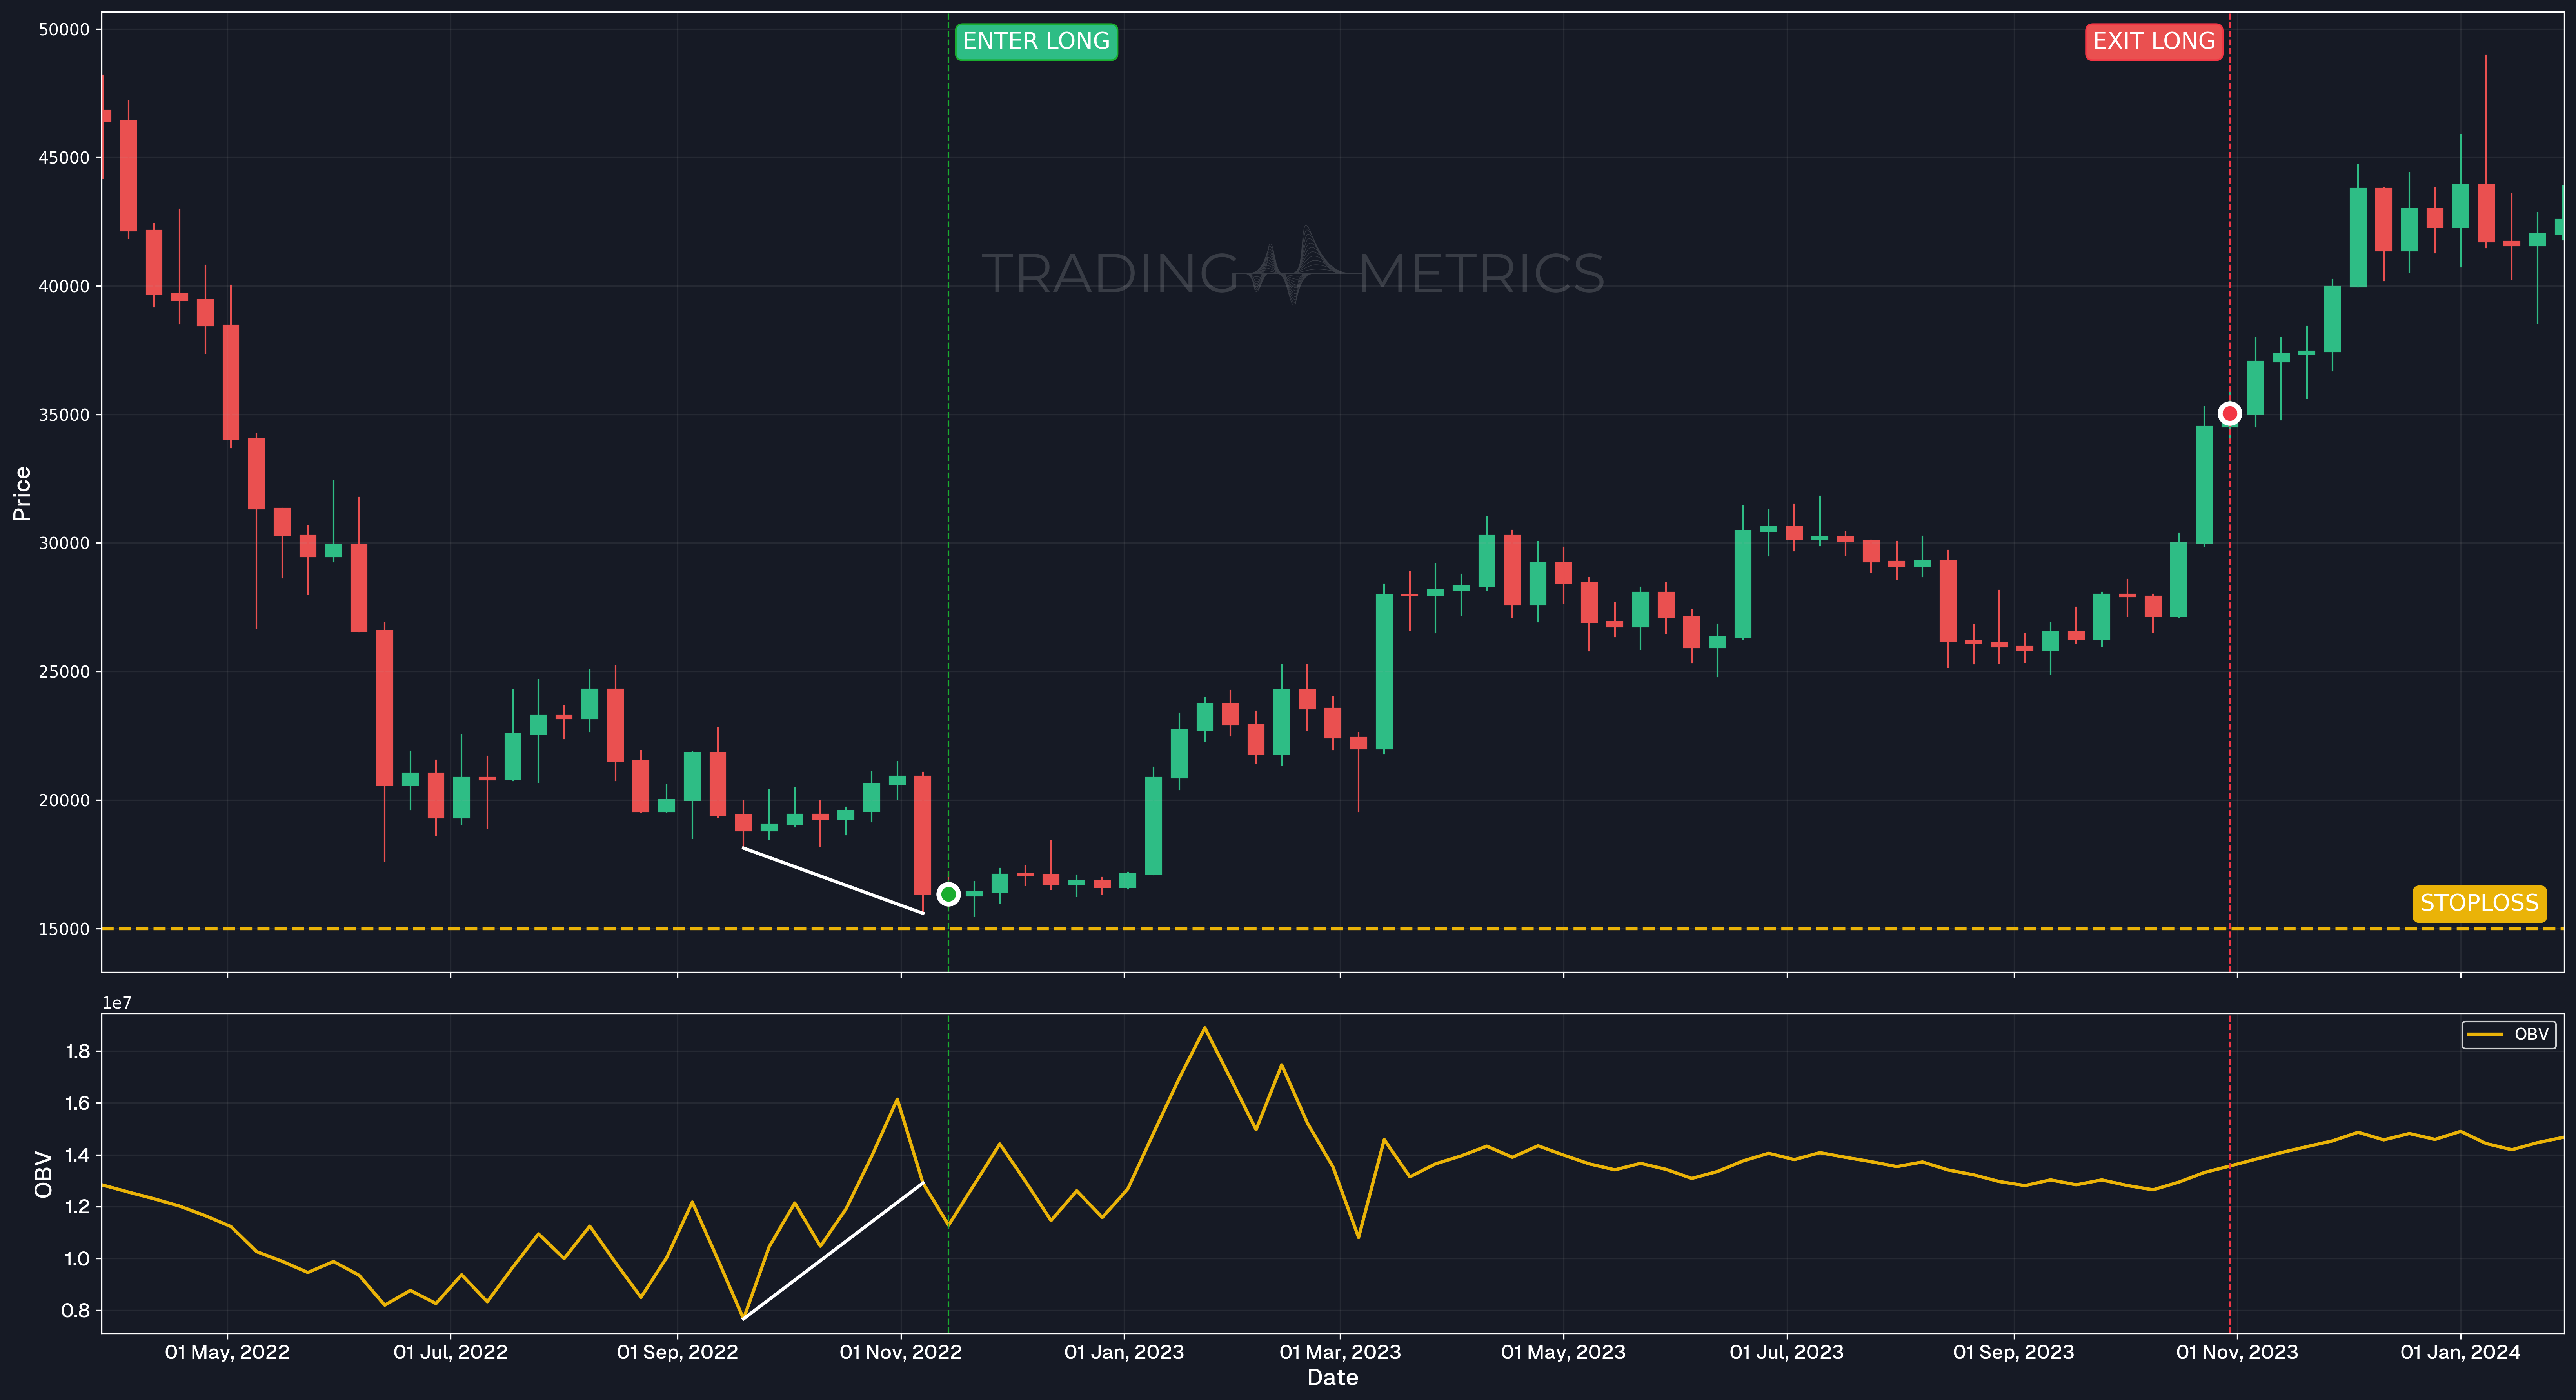This screenshot has width=2576, height=1400.
Task: Click the 45000 price tick label
Action: pos(64,158)
